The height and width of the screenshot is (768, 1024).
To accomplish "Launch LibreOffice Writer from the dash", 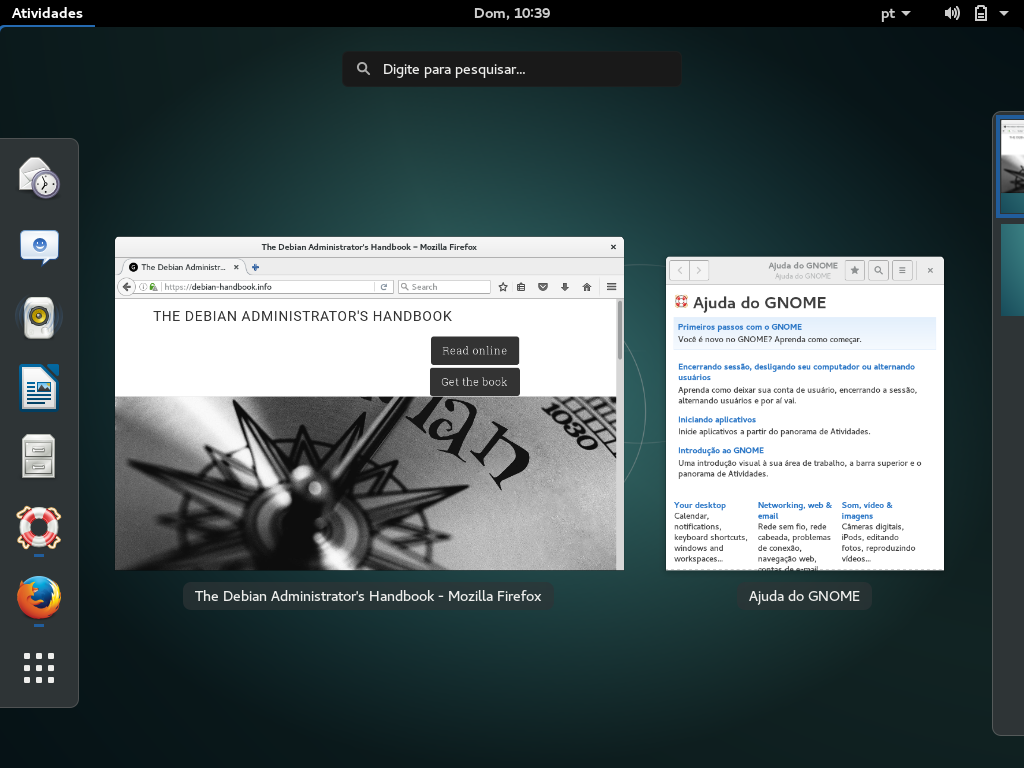I will pyautogui.click(x=39, y=387).
